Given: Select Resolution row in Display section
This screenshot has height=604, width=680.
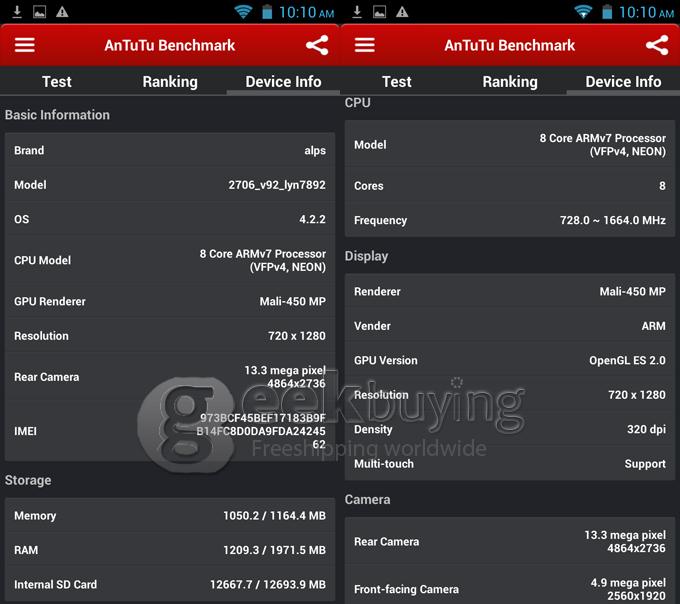Looking at the screenshot, I should tap(510, 395).
